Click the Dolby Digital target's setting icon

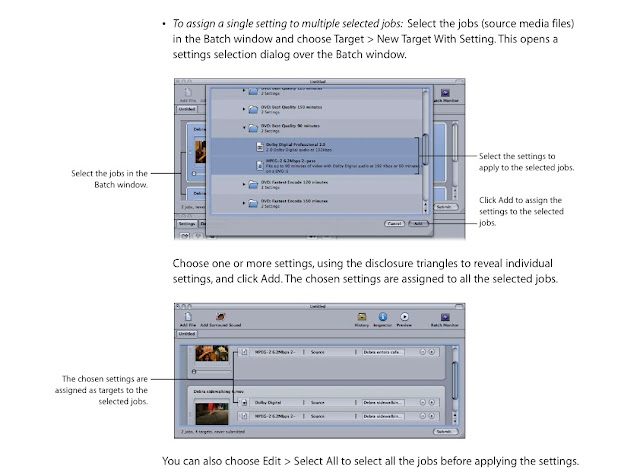click(x=244, y=402)
